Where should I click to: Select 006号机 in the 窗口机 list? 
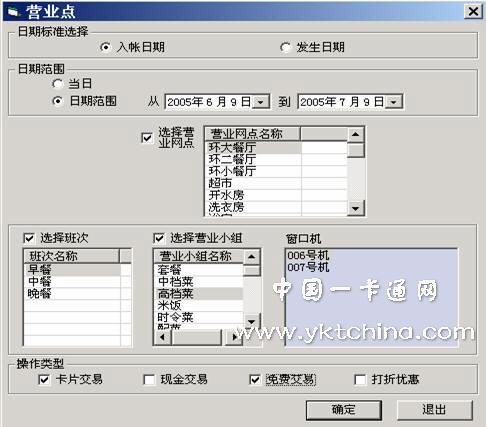[x=308, y=256]
